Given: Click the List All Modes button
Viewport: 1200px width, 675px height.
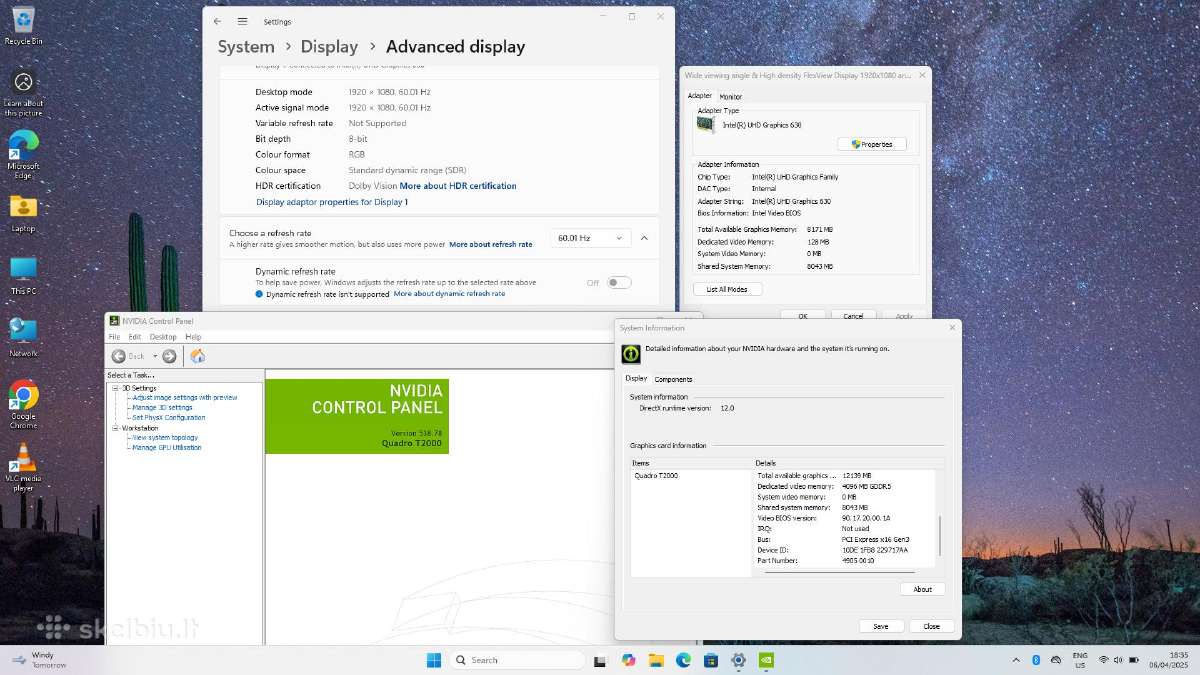Looking at the screenshot, I should 727,289.
